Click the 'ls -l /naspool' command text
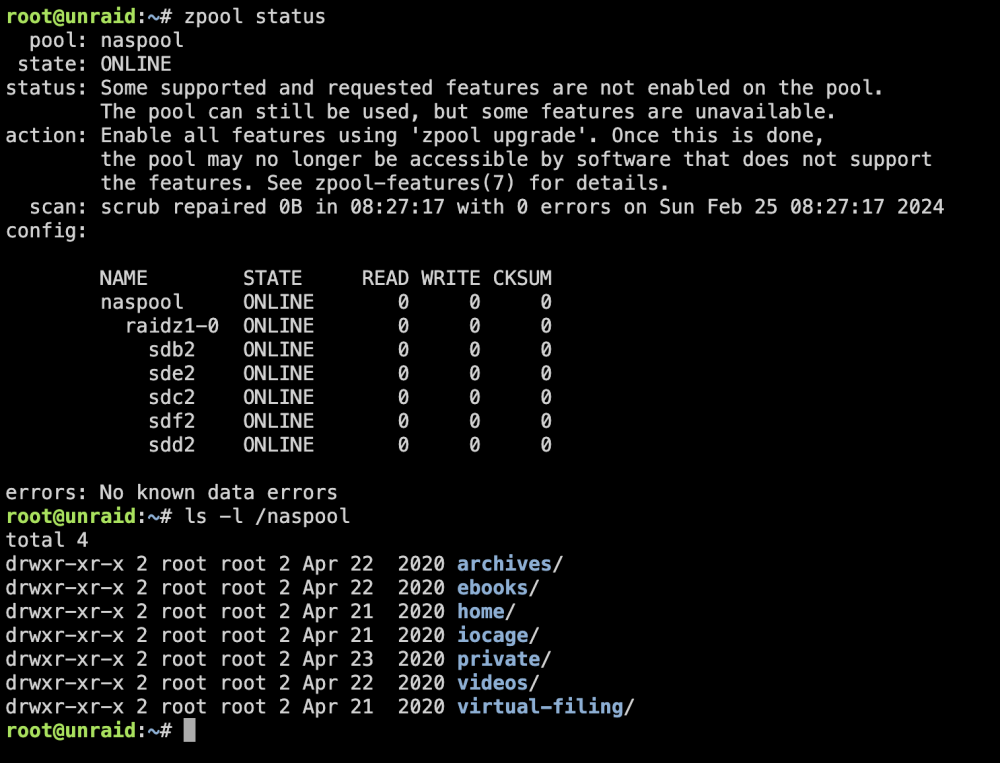The width and height of the screenshot is (1000, 763). point(267,516)
